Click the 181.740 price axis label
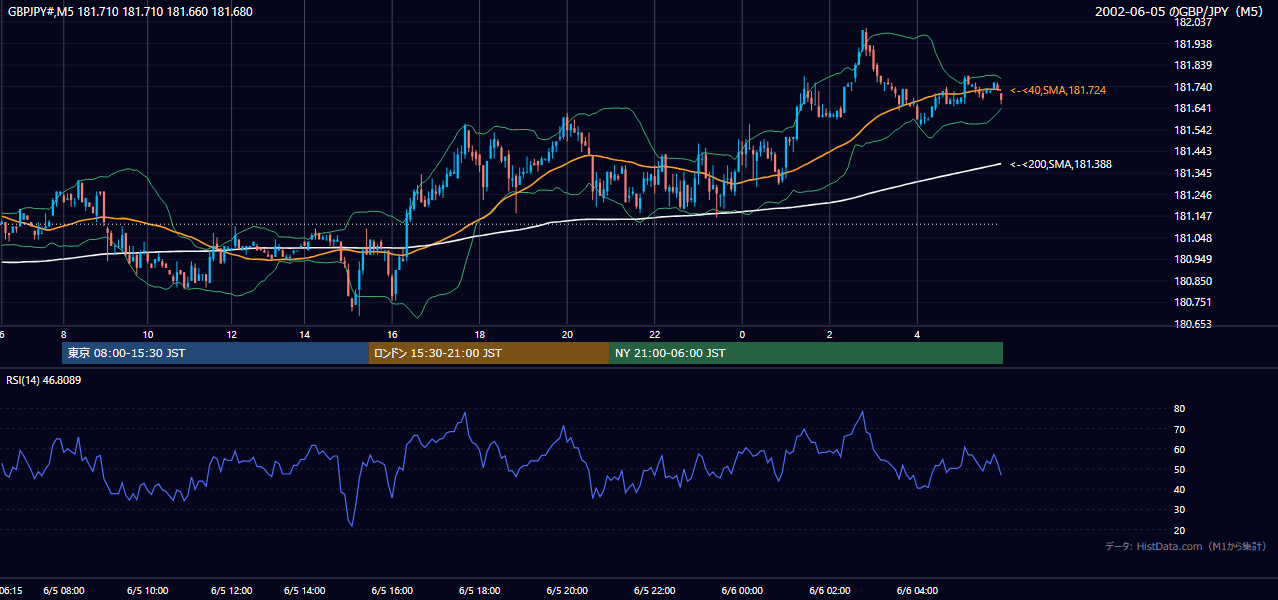Screen dimensions: 1278x600 coord(1192,87)
